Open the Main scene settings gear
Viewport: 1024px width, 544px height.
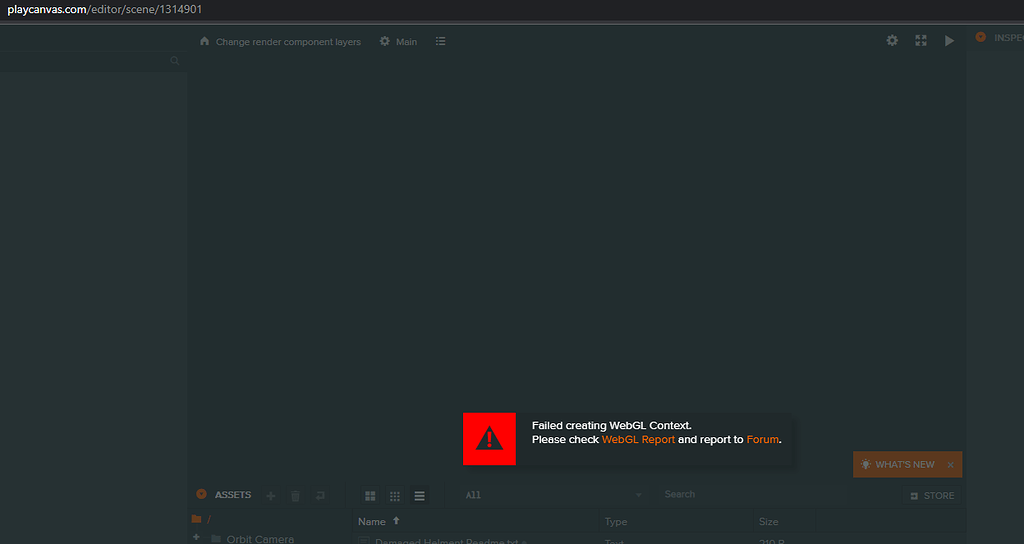385,41
